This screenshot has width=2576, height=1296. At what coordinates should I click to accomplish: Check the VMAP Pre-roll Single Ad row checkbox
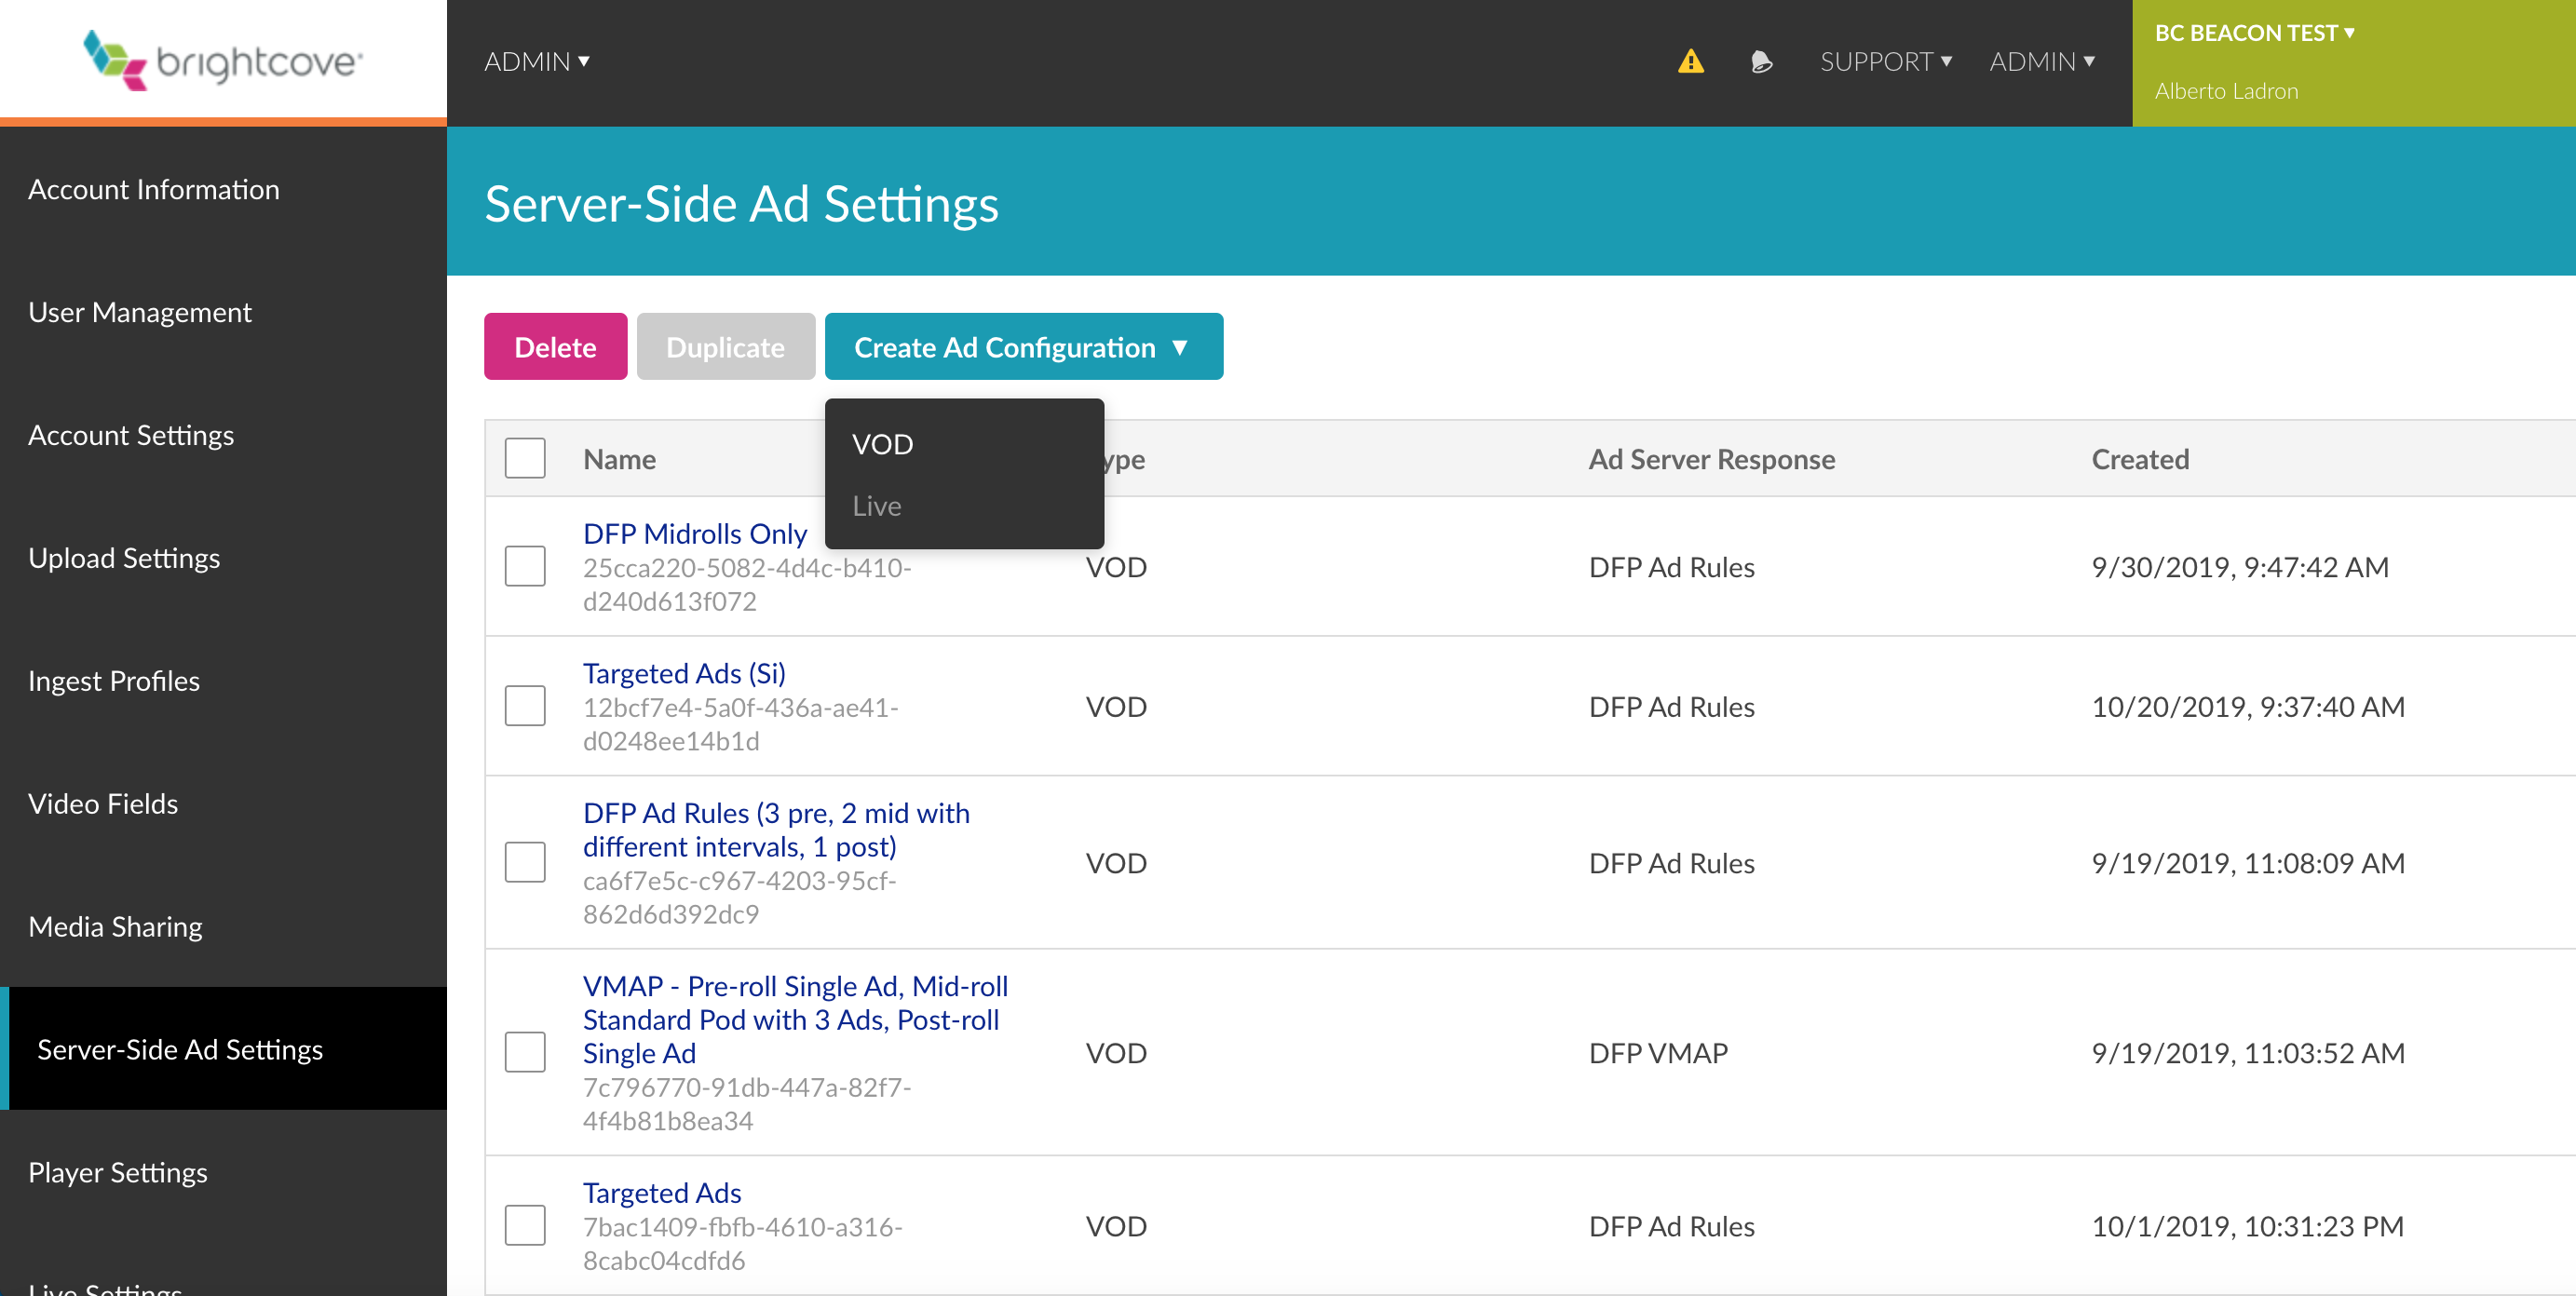pos(525,1052)
